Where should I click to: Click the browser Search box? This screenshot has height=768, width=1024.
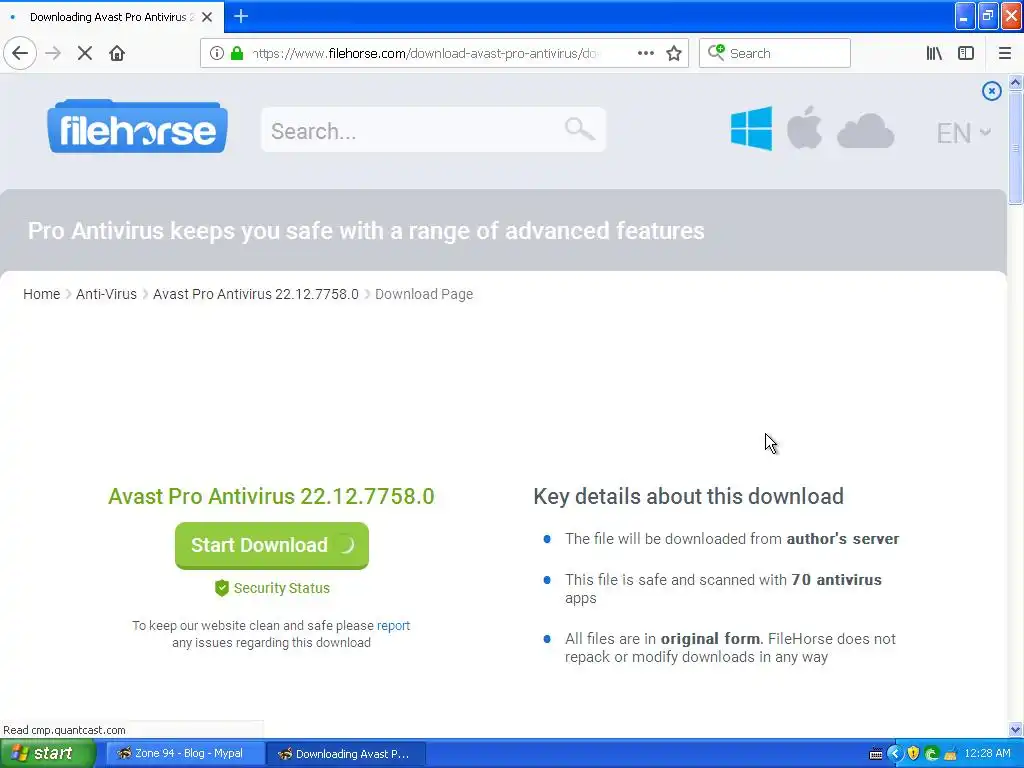775,53
